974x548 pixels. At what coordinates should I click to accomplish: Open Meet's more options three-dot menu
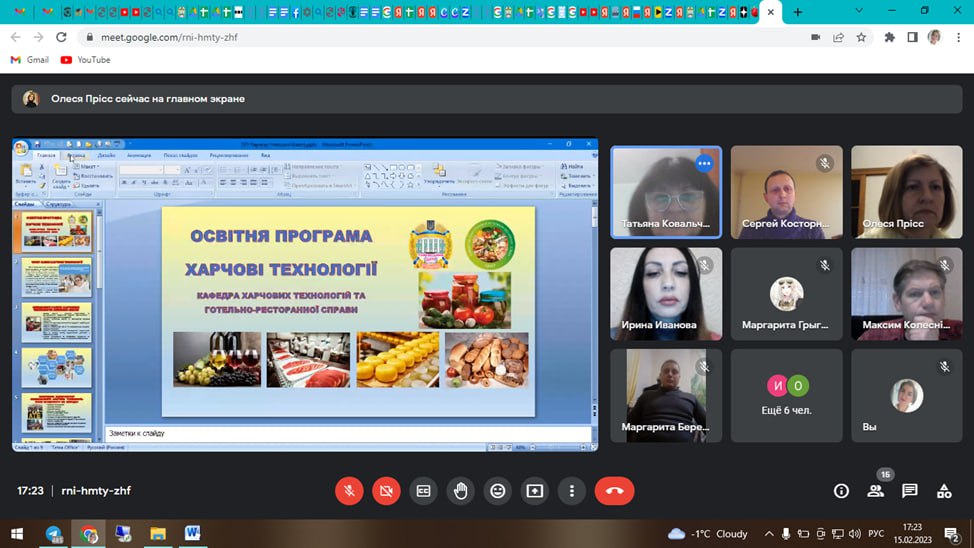[x=572, y=491]
